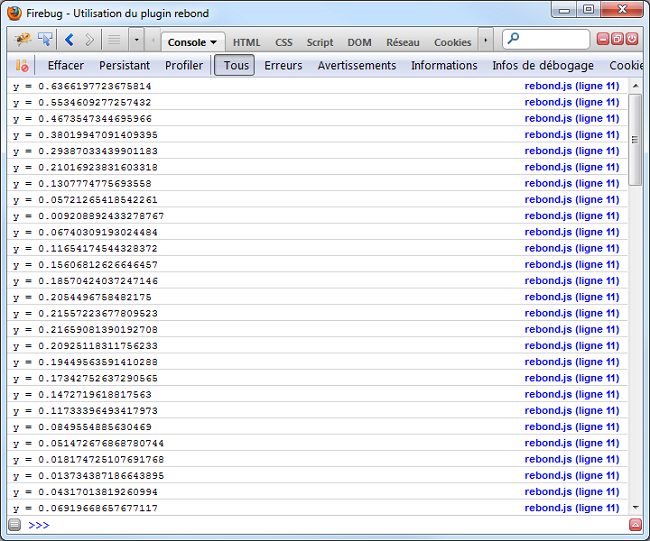Click the red deactivate Firebug icon
The width and height of the screenshot is (650, 541).
632,40
